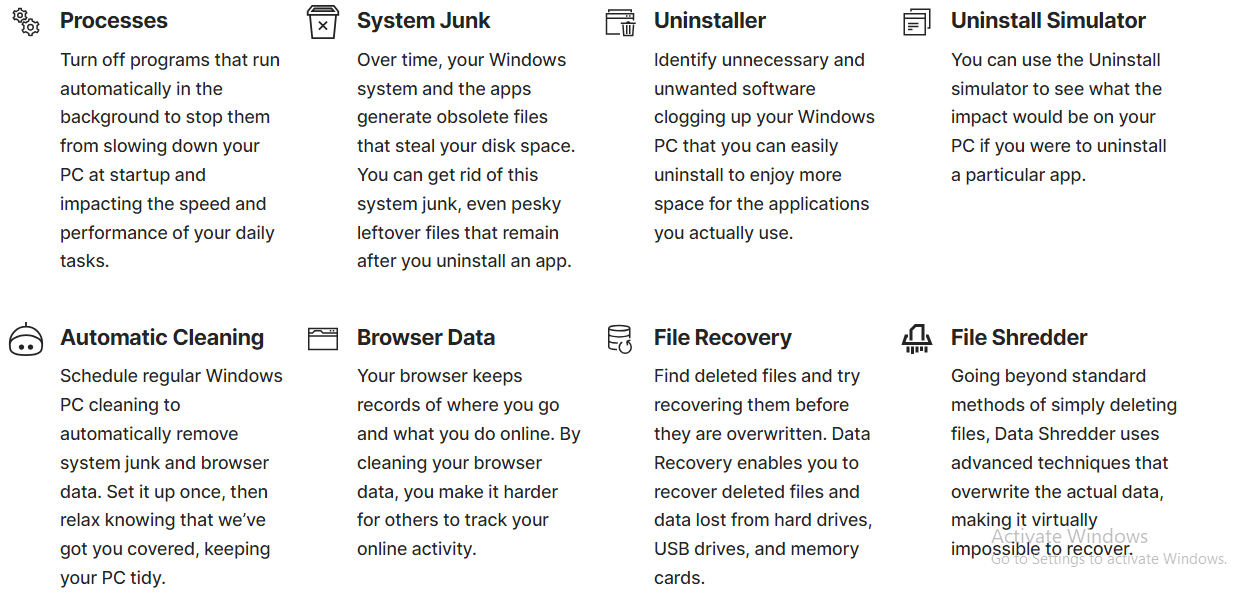This screenshot has height=600, width=1239.
Task: Click the Browser Data description paragraph
Action: tap(469, 462)
